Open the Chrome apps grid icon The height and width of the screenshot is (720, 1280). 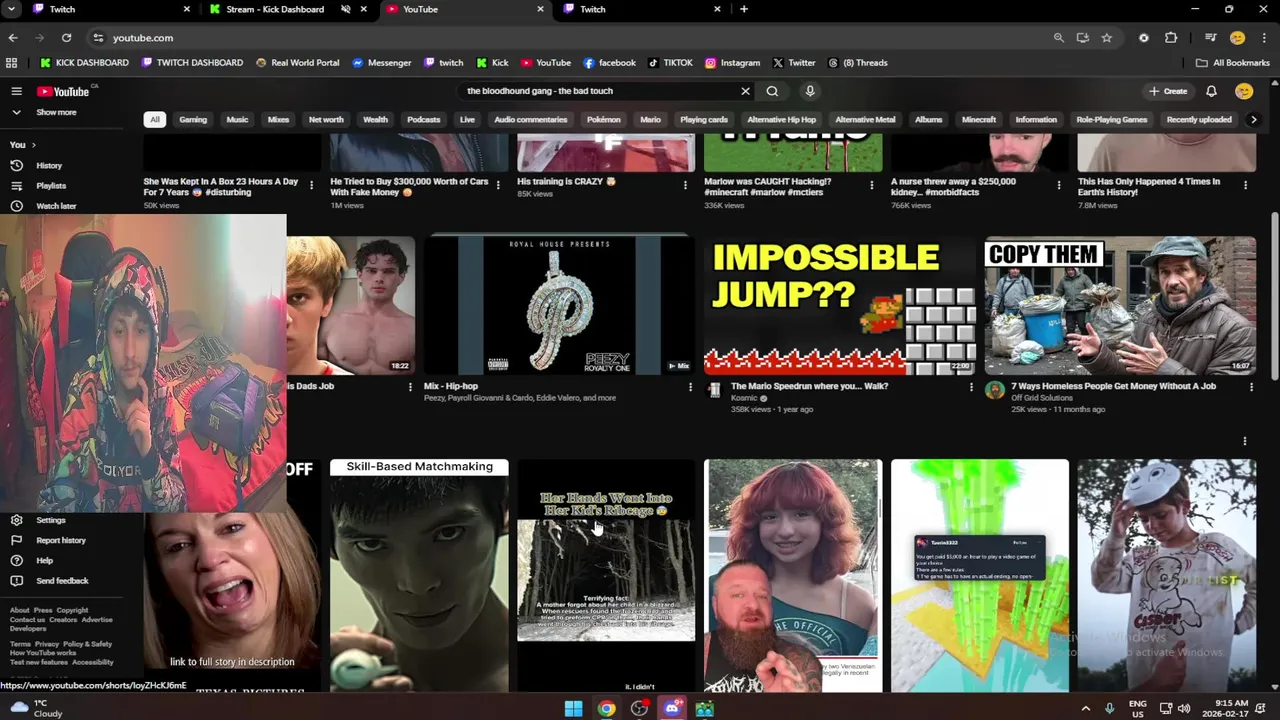[x=11, y=63]
